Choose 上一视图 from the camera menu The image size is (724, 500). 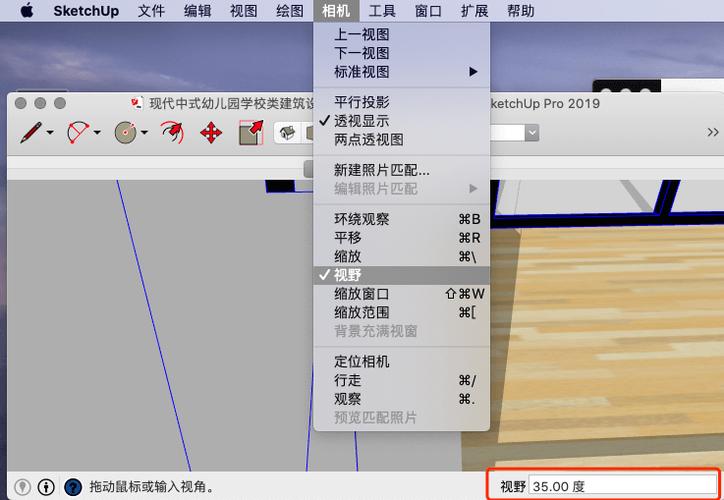(x=401, y=35)
